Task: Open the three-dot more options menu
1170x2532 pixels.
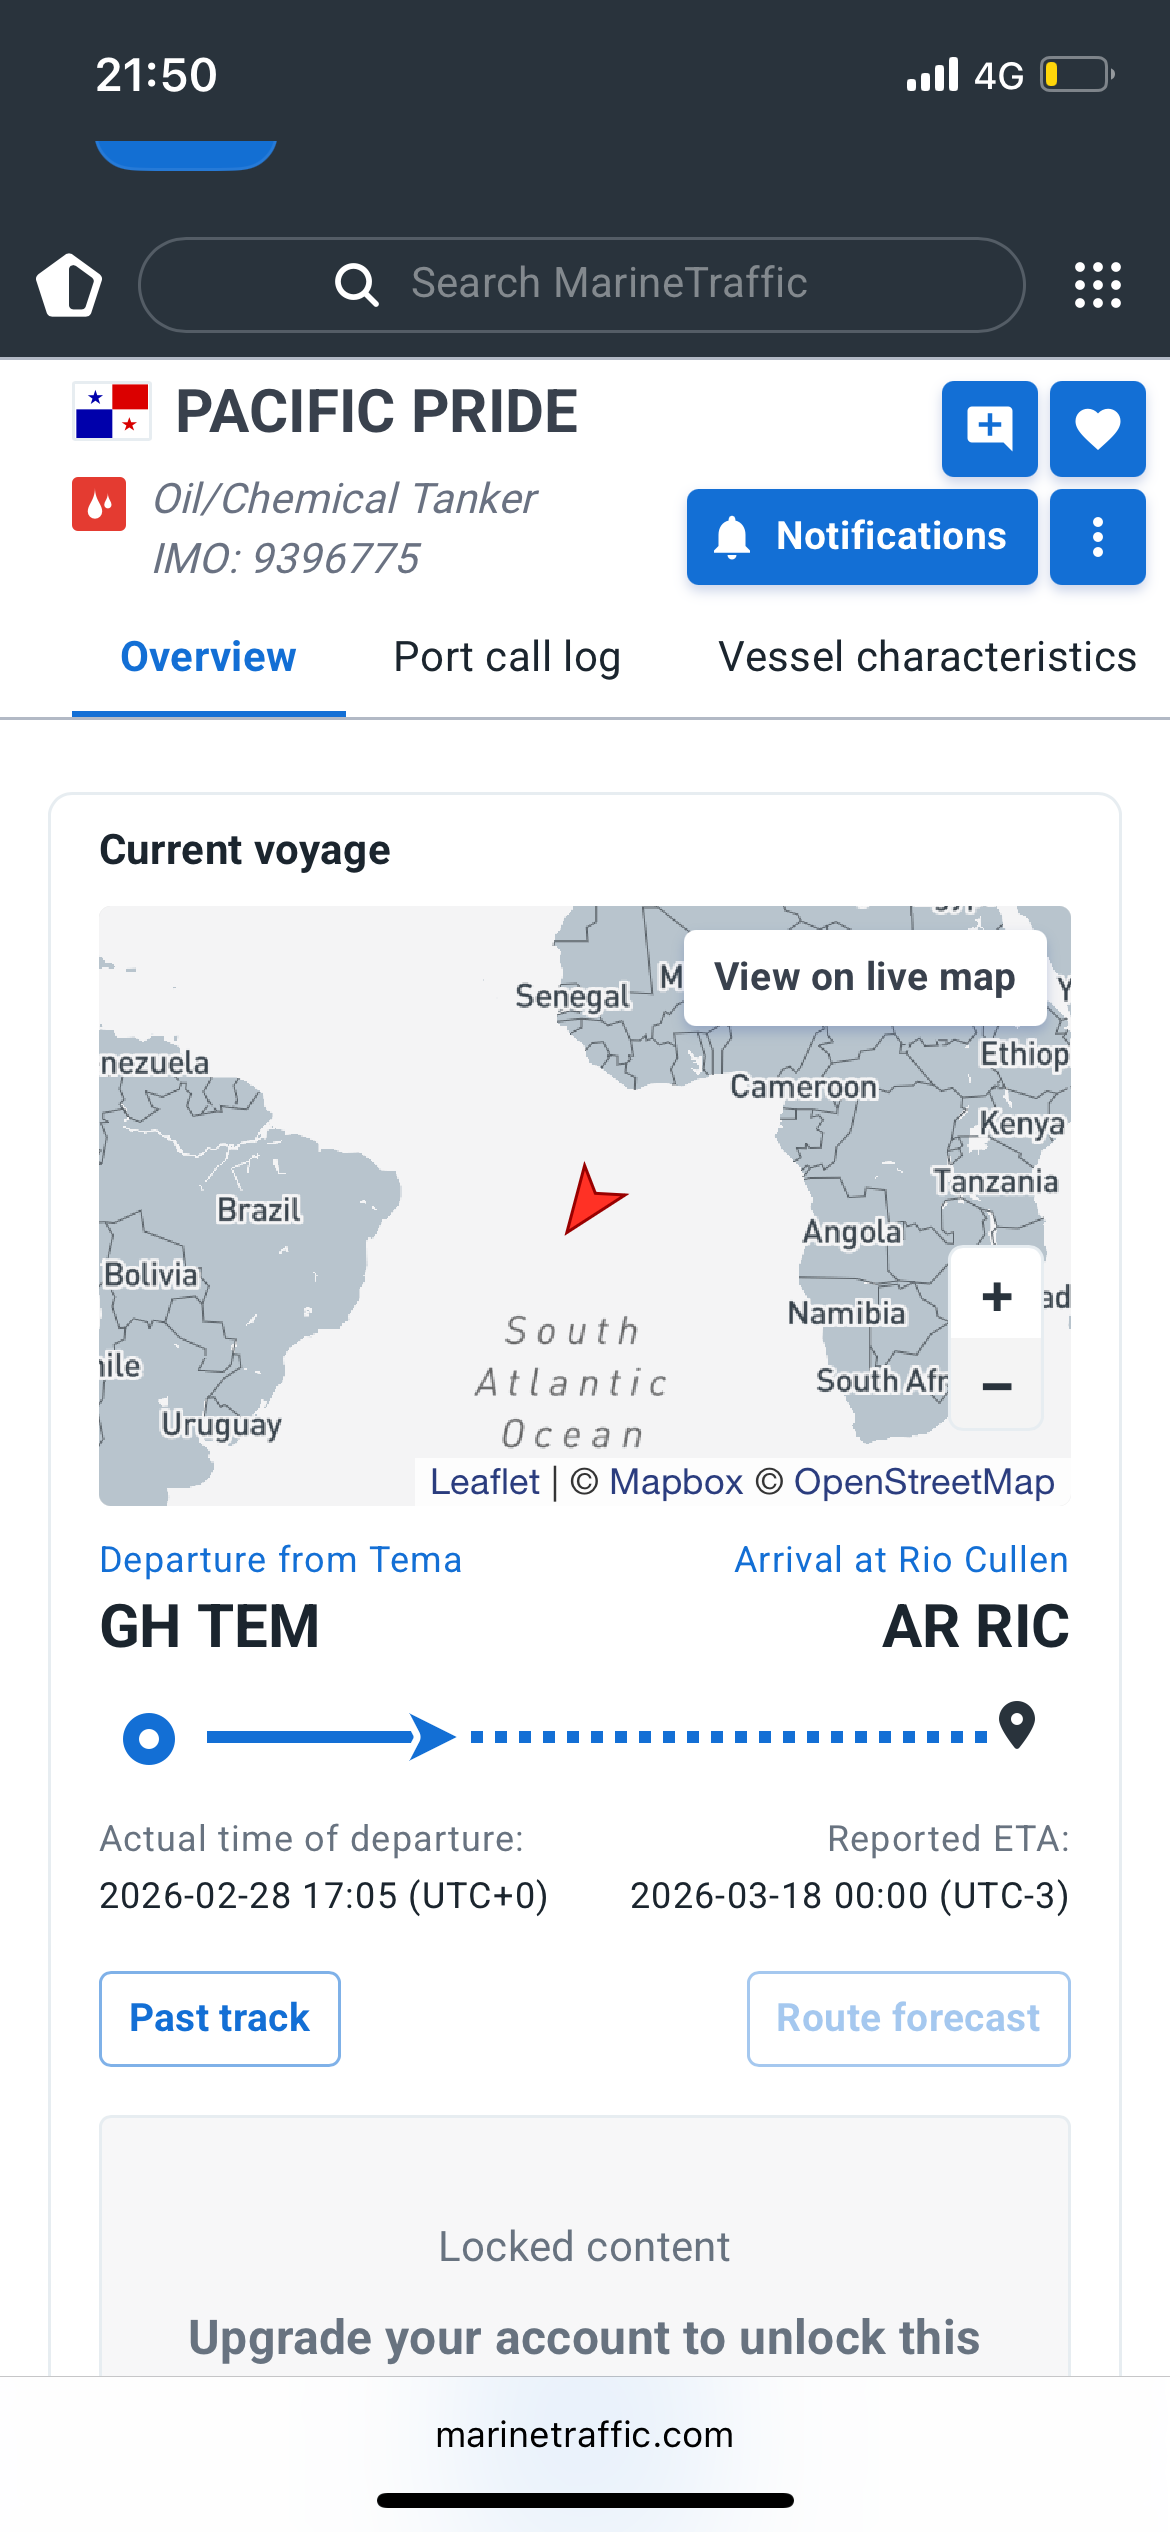Action: tap(1097, 537)
